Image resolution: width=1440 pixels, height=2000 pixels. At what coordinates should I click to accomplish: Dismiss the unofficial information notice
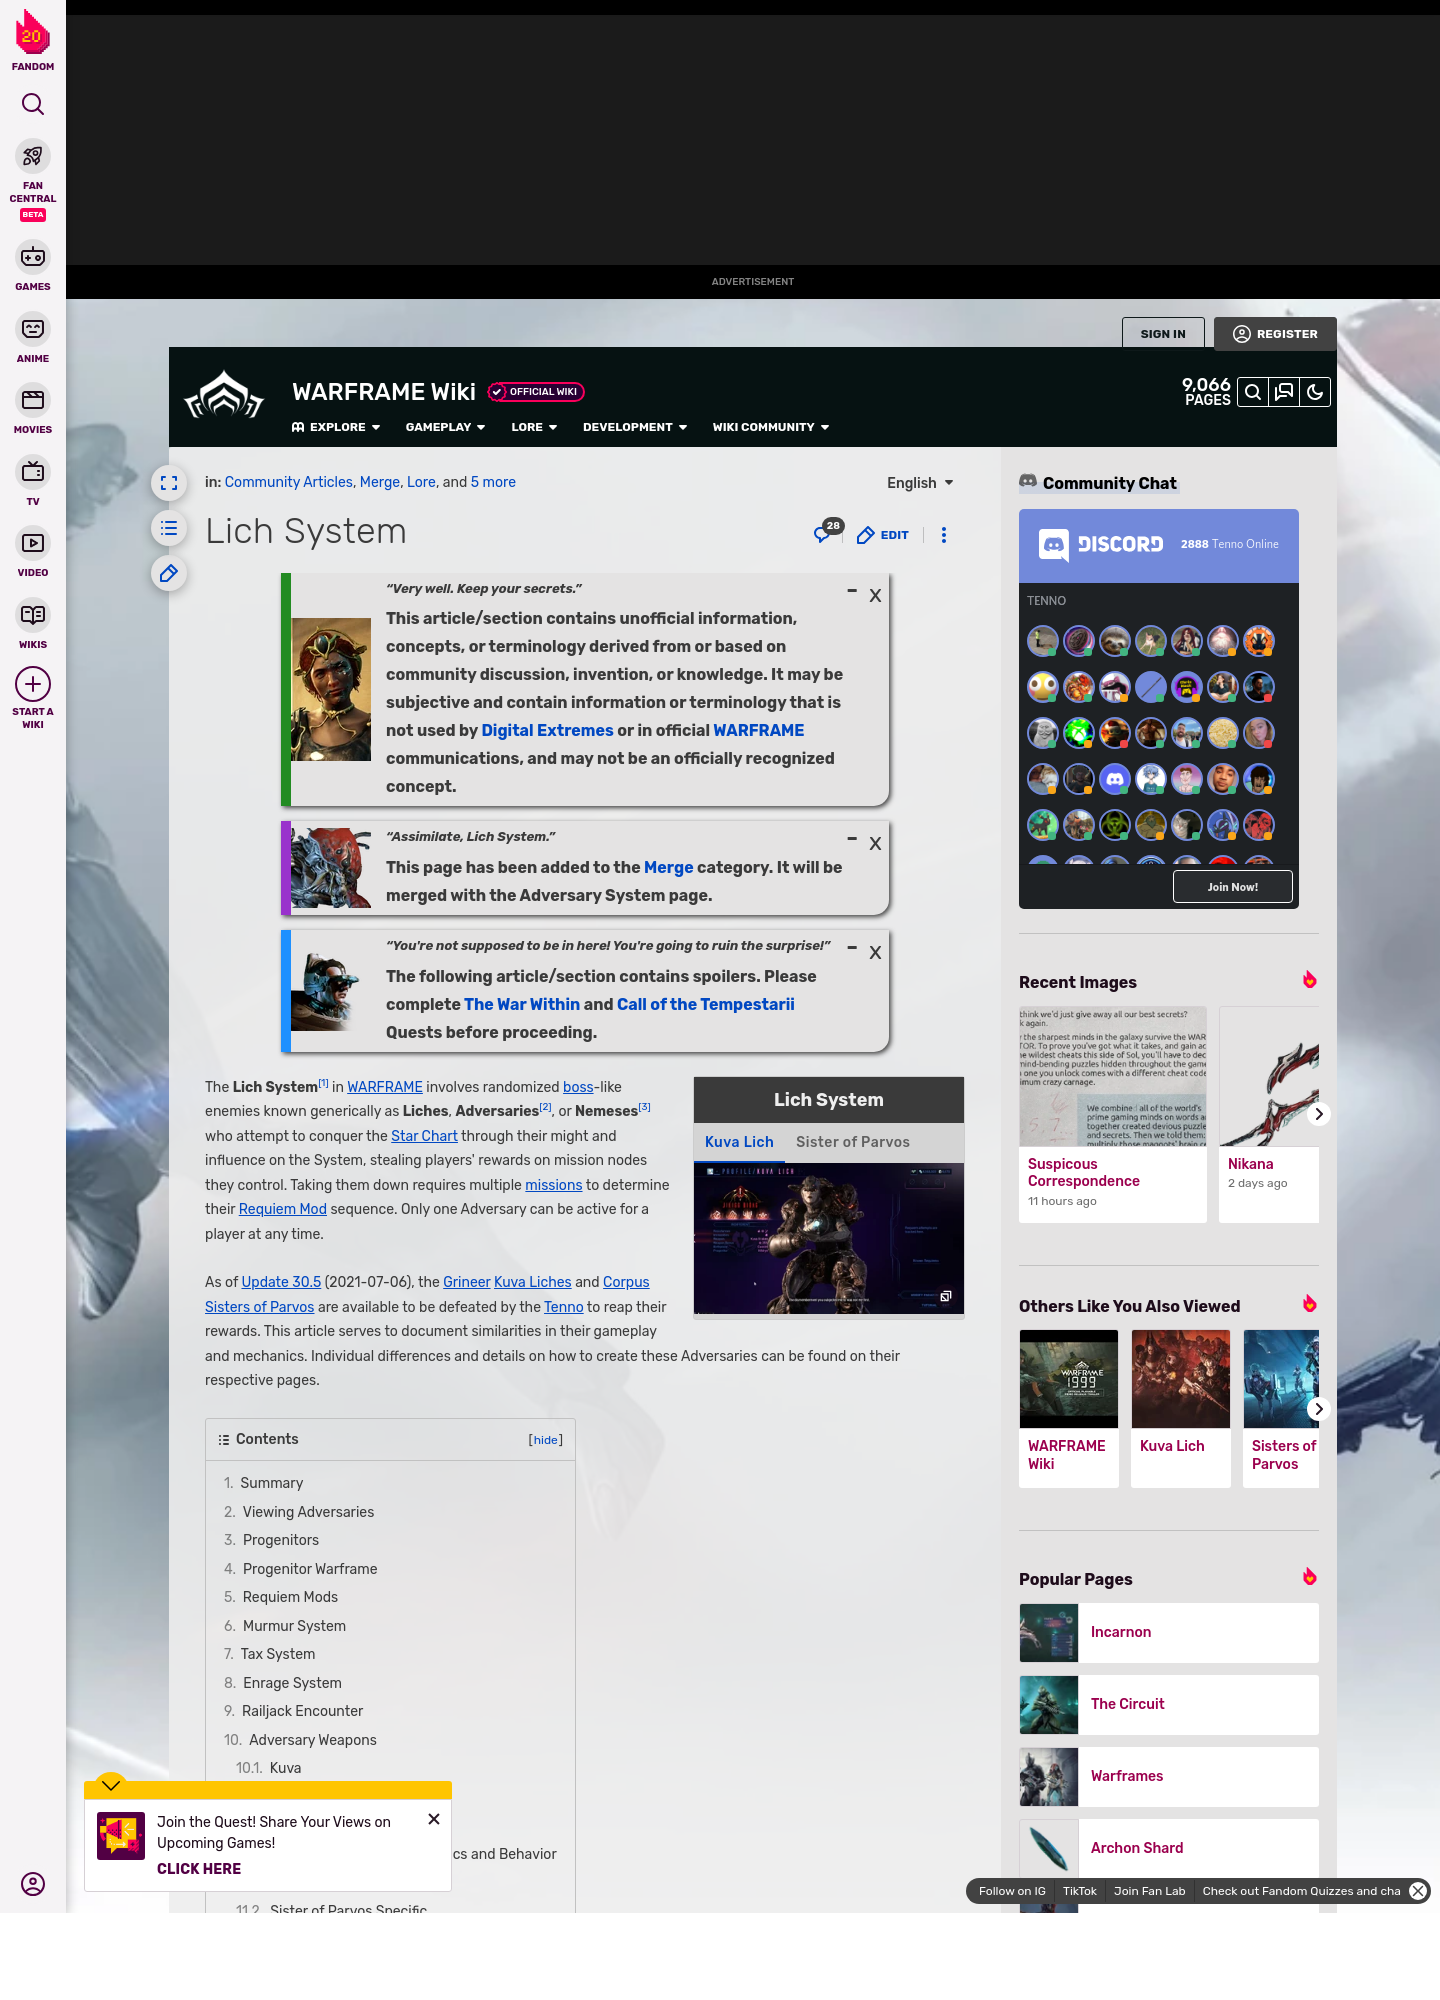(x=875, y=596)
